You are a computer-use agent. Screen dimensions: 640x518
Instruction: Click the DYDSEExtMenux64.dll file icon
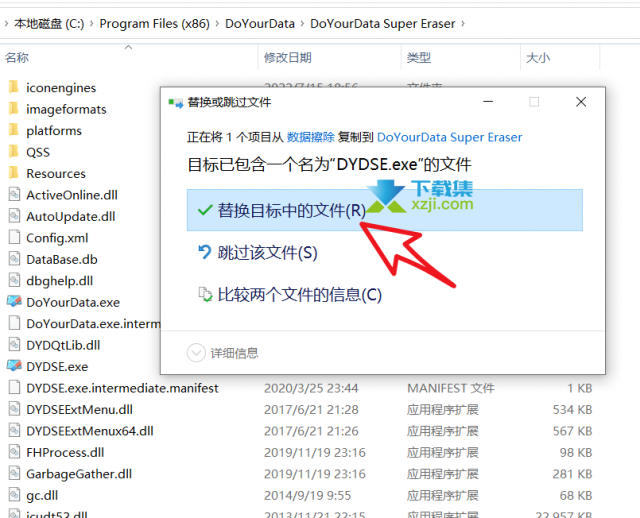[14, 430]
